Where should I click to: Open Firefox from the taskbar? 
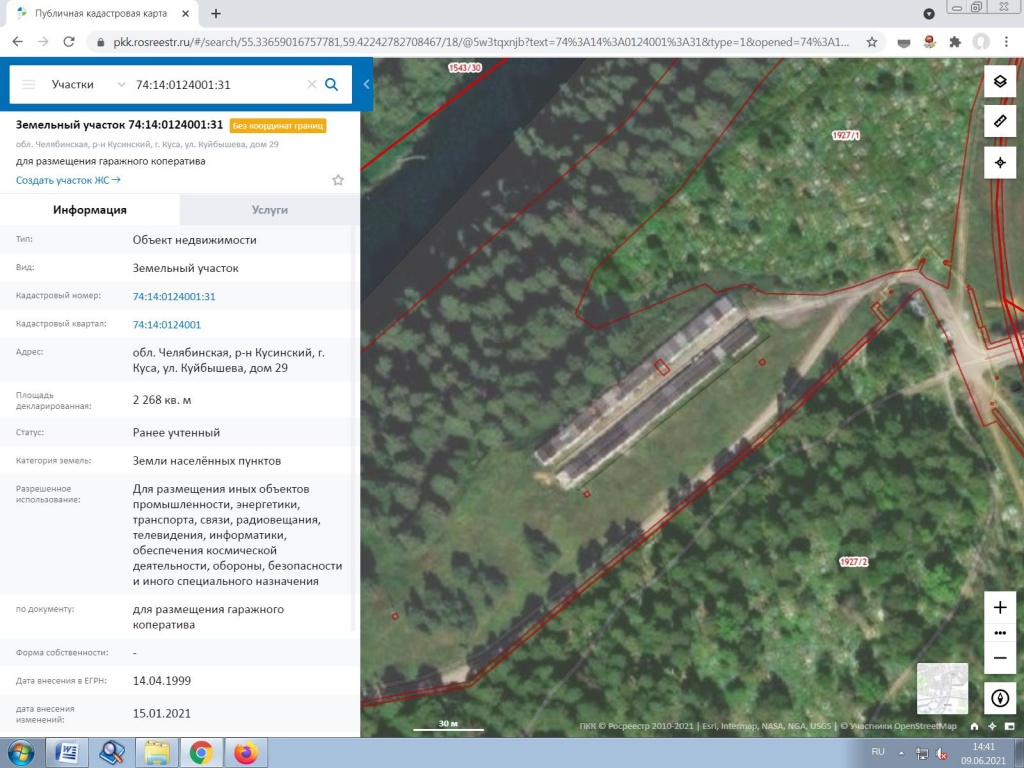tap(246, 753)
